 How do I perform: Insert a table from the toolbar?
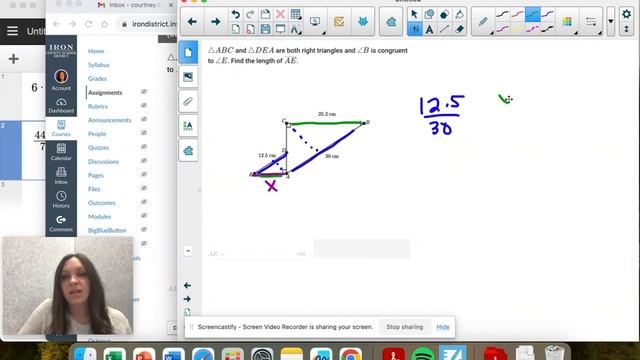tap(296, 14)
